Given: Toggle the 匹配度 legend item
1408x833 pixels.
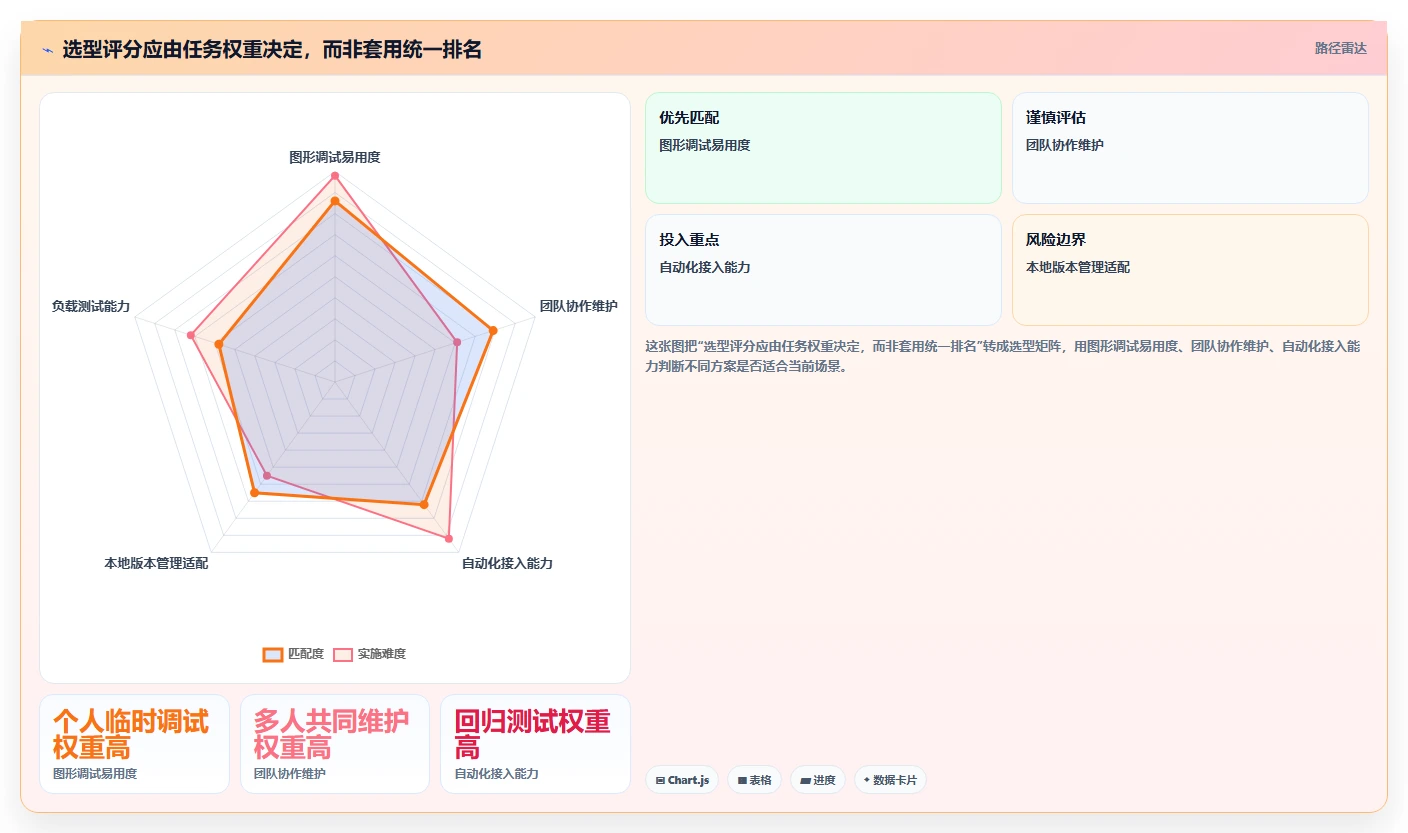Looking at the screenshot, I should (293, 654).
